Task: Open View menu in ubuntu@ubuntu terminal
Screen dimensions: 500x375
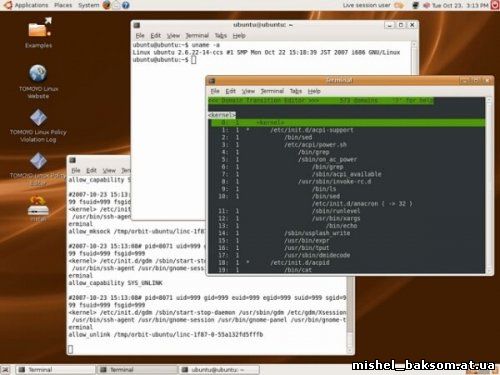Action: click(x=173, y=36)
